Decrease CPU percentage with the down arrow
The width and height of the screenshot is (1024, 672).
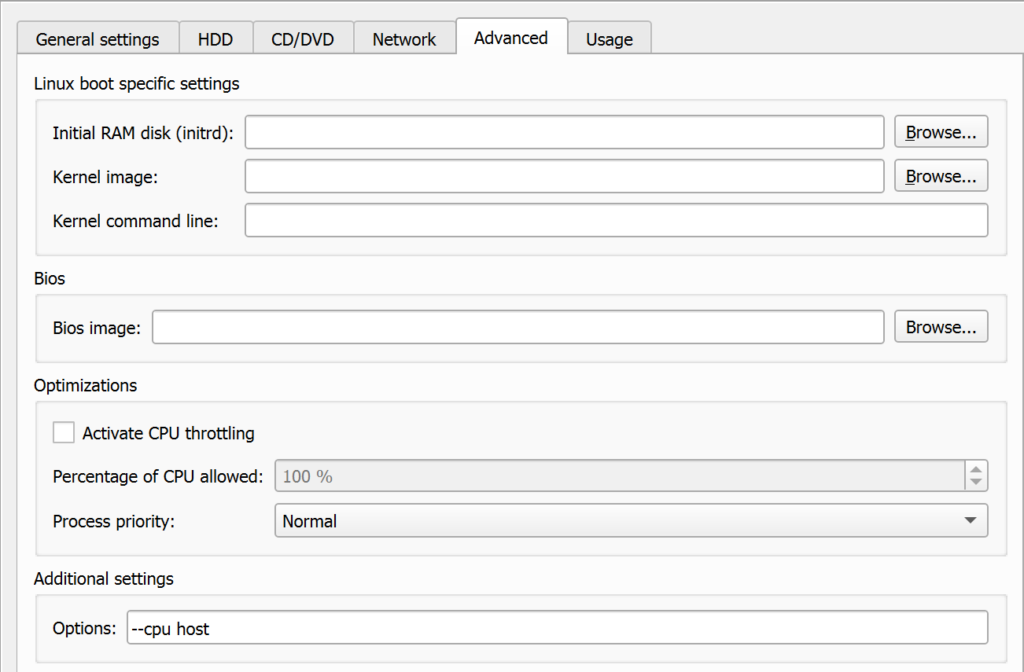point(976,482)
